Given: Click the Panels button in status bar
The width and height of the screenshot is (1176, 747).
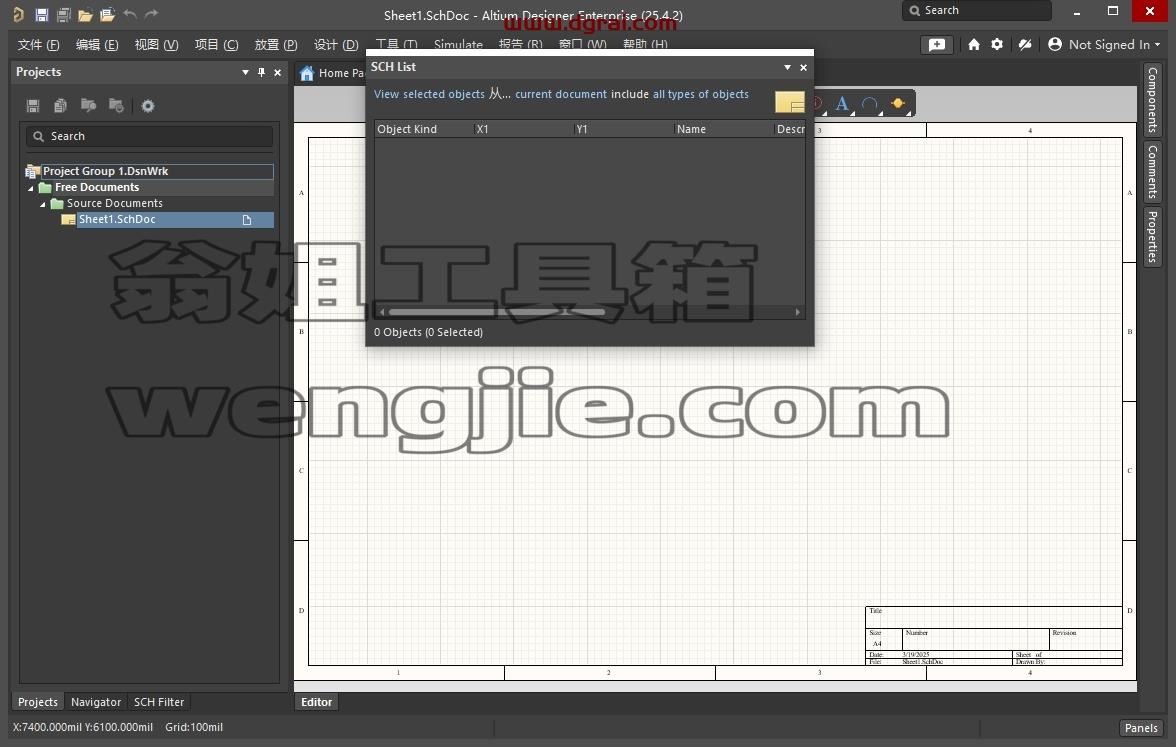Looking at the screenshot, I should tap(1141, 728).
